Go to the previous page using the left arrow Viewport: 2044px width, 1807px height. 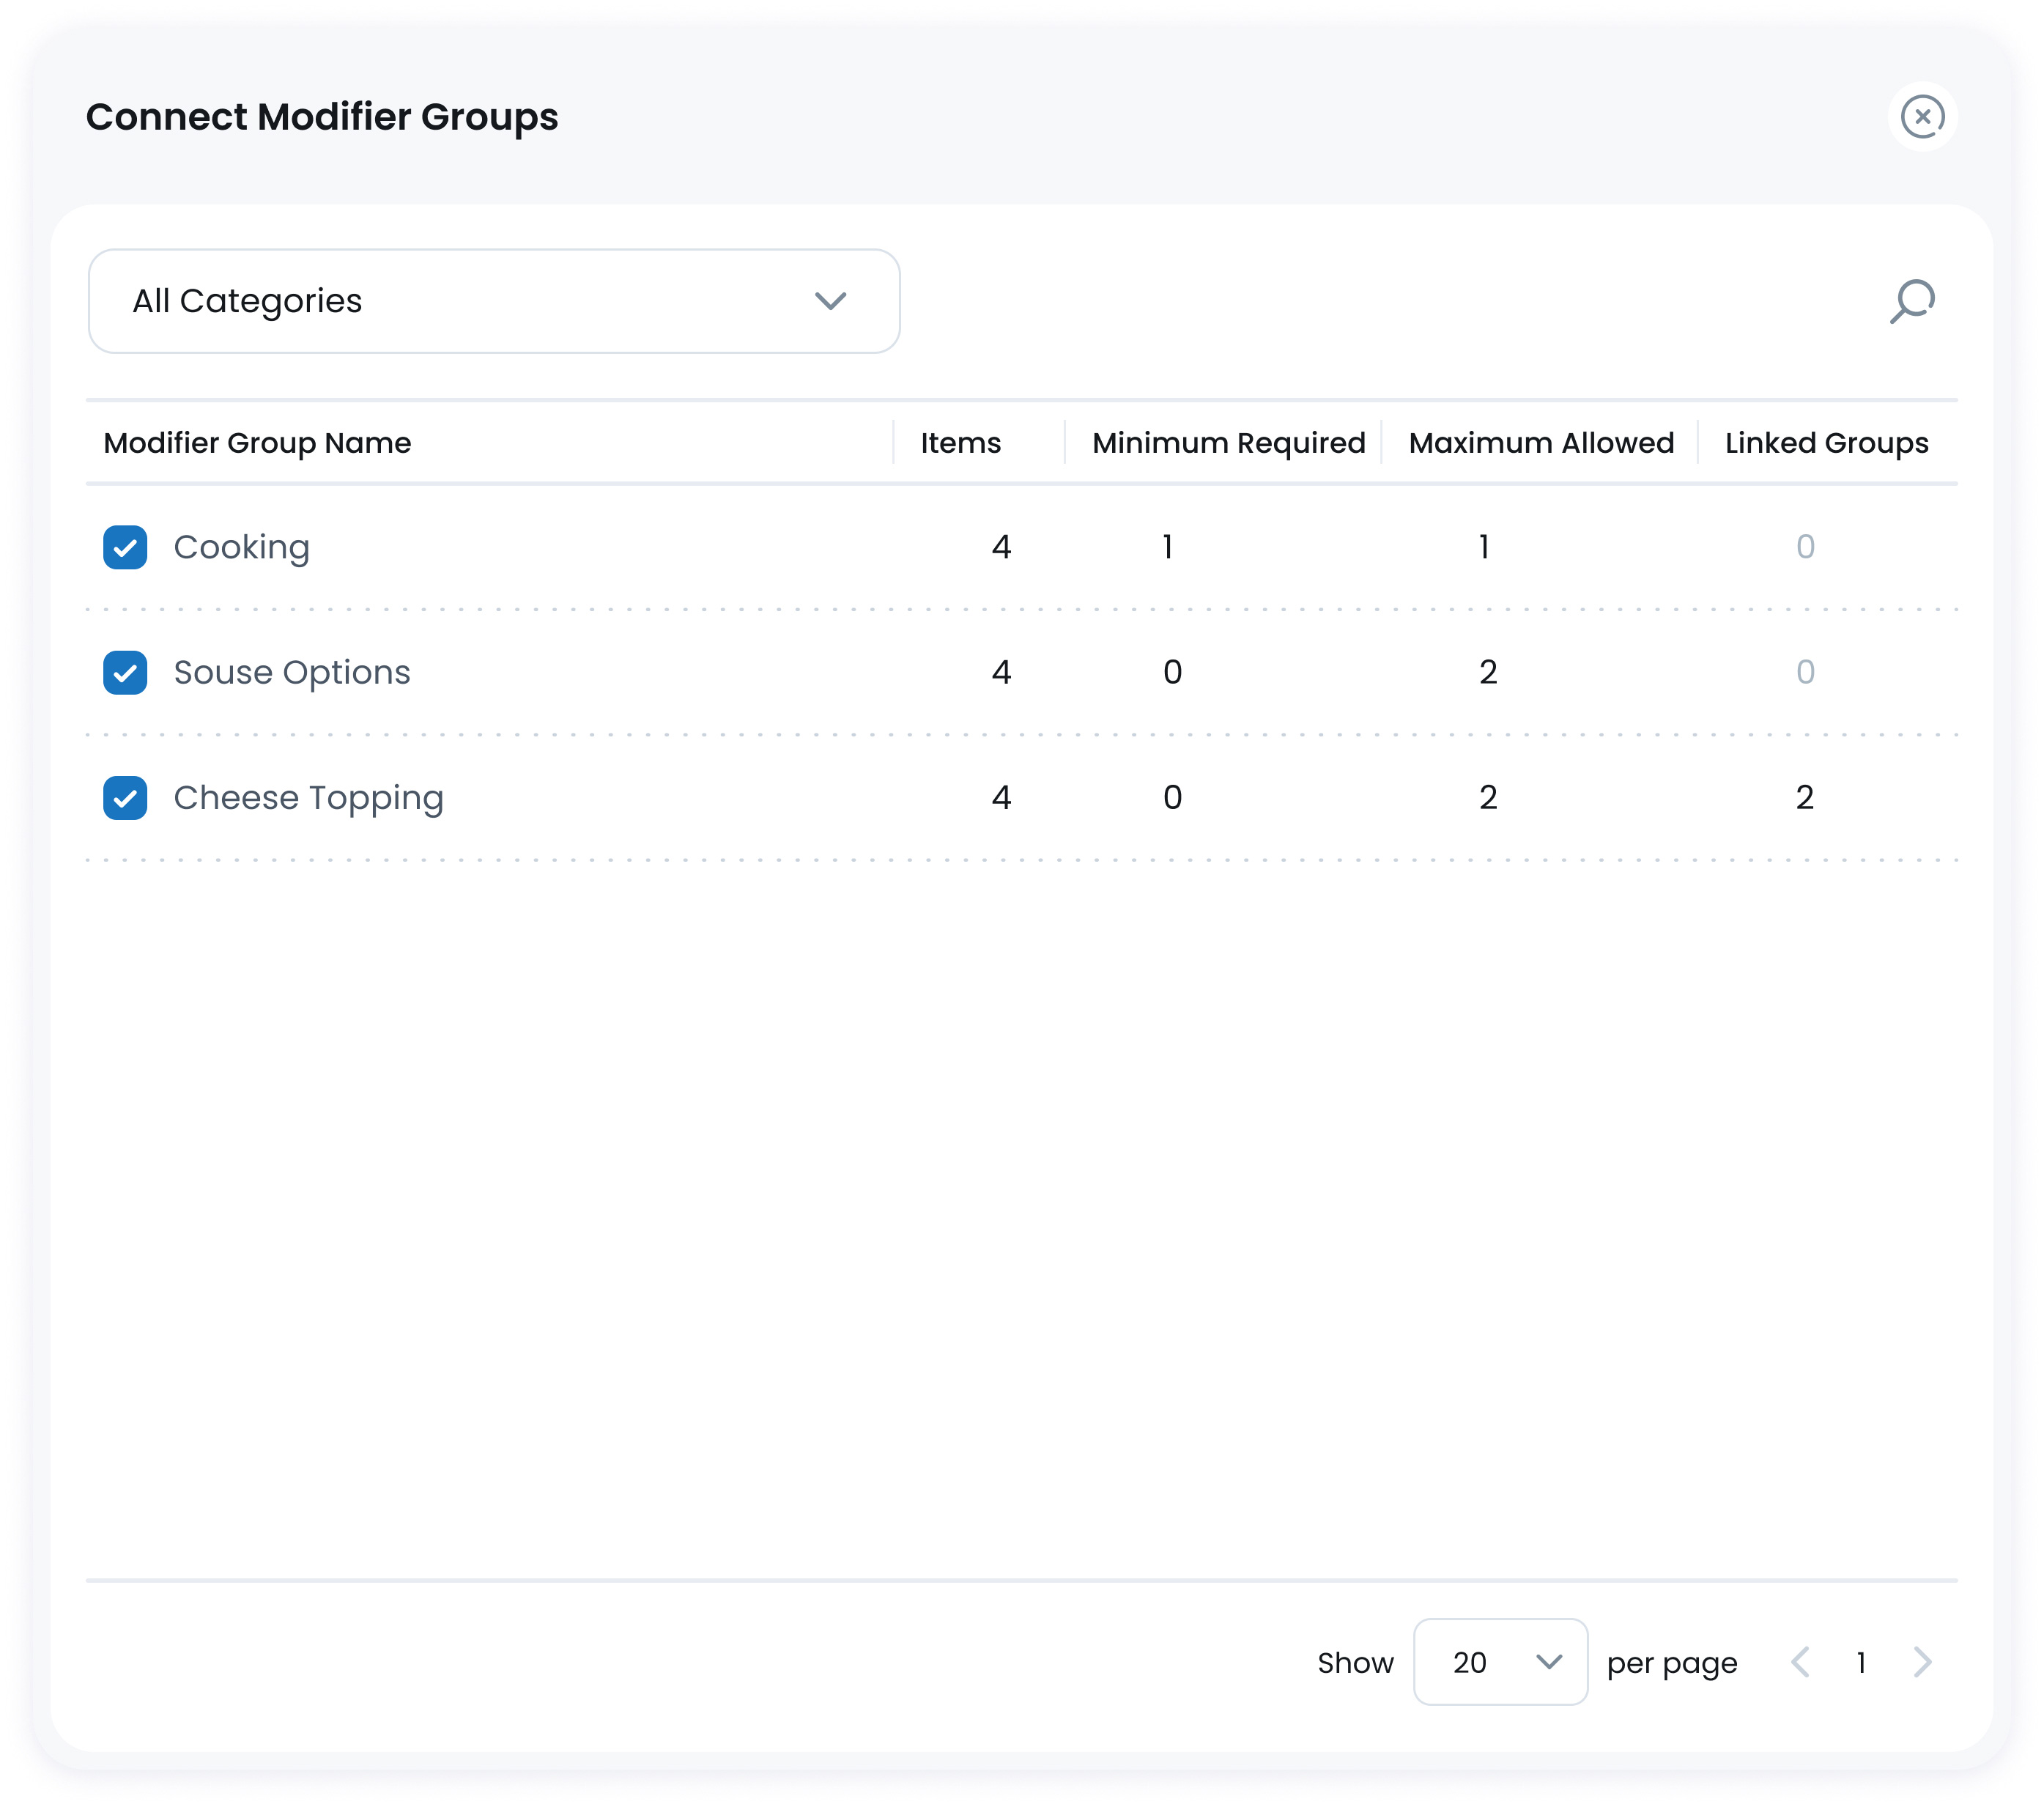click(1801, 1662)
